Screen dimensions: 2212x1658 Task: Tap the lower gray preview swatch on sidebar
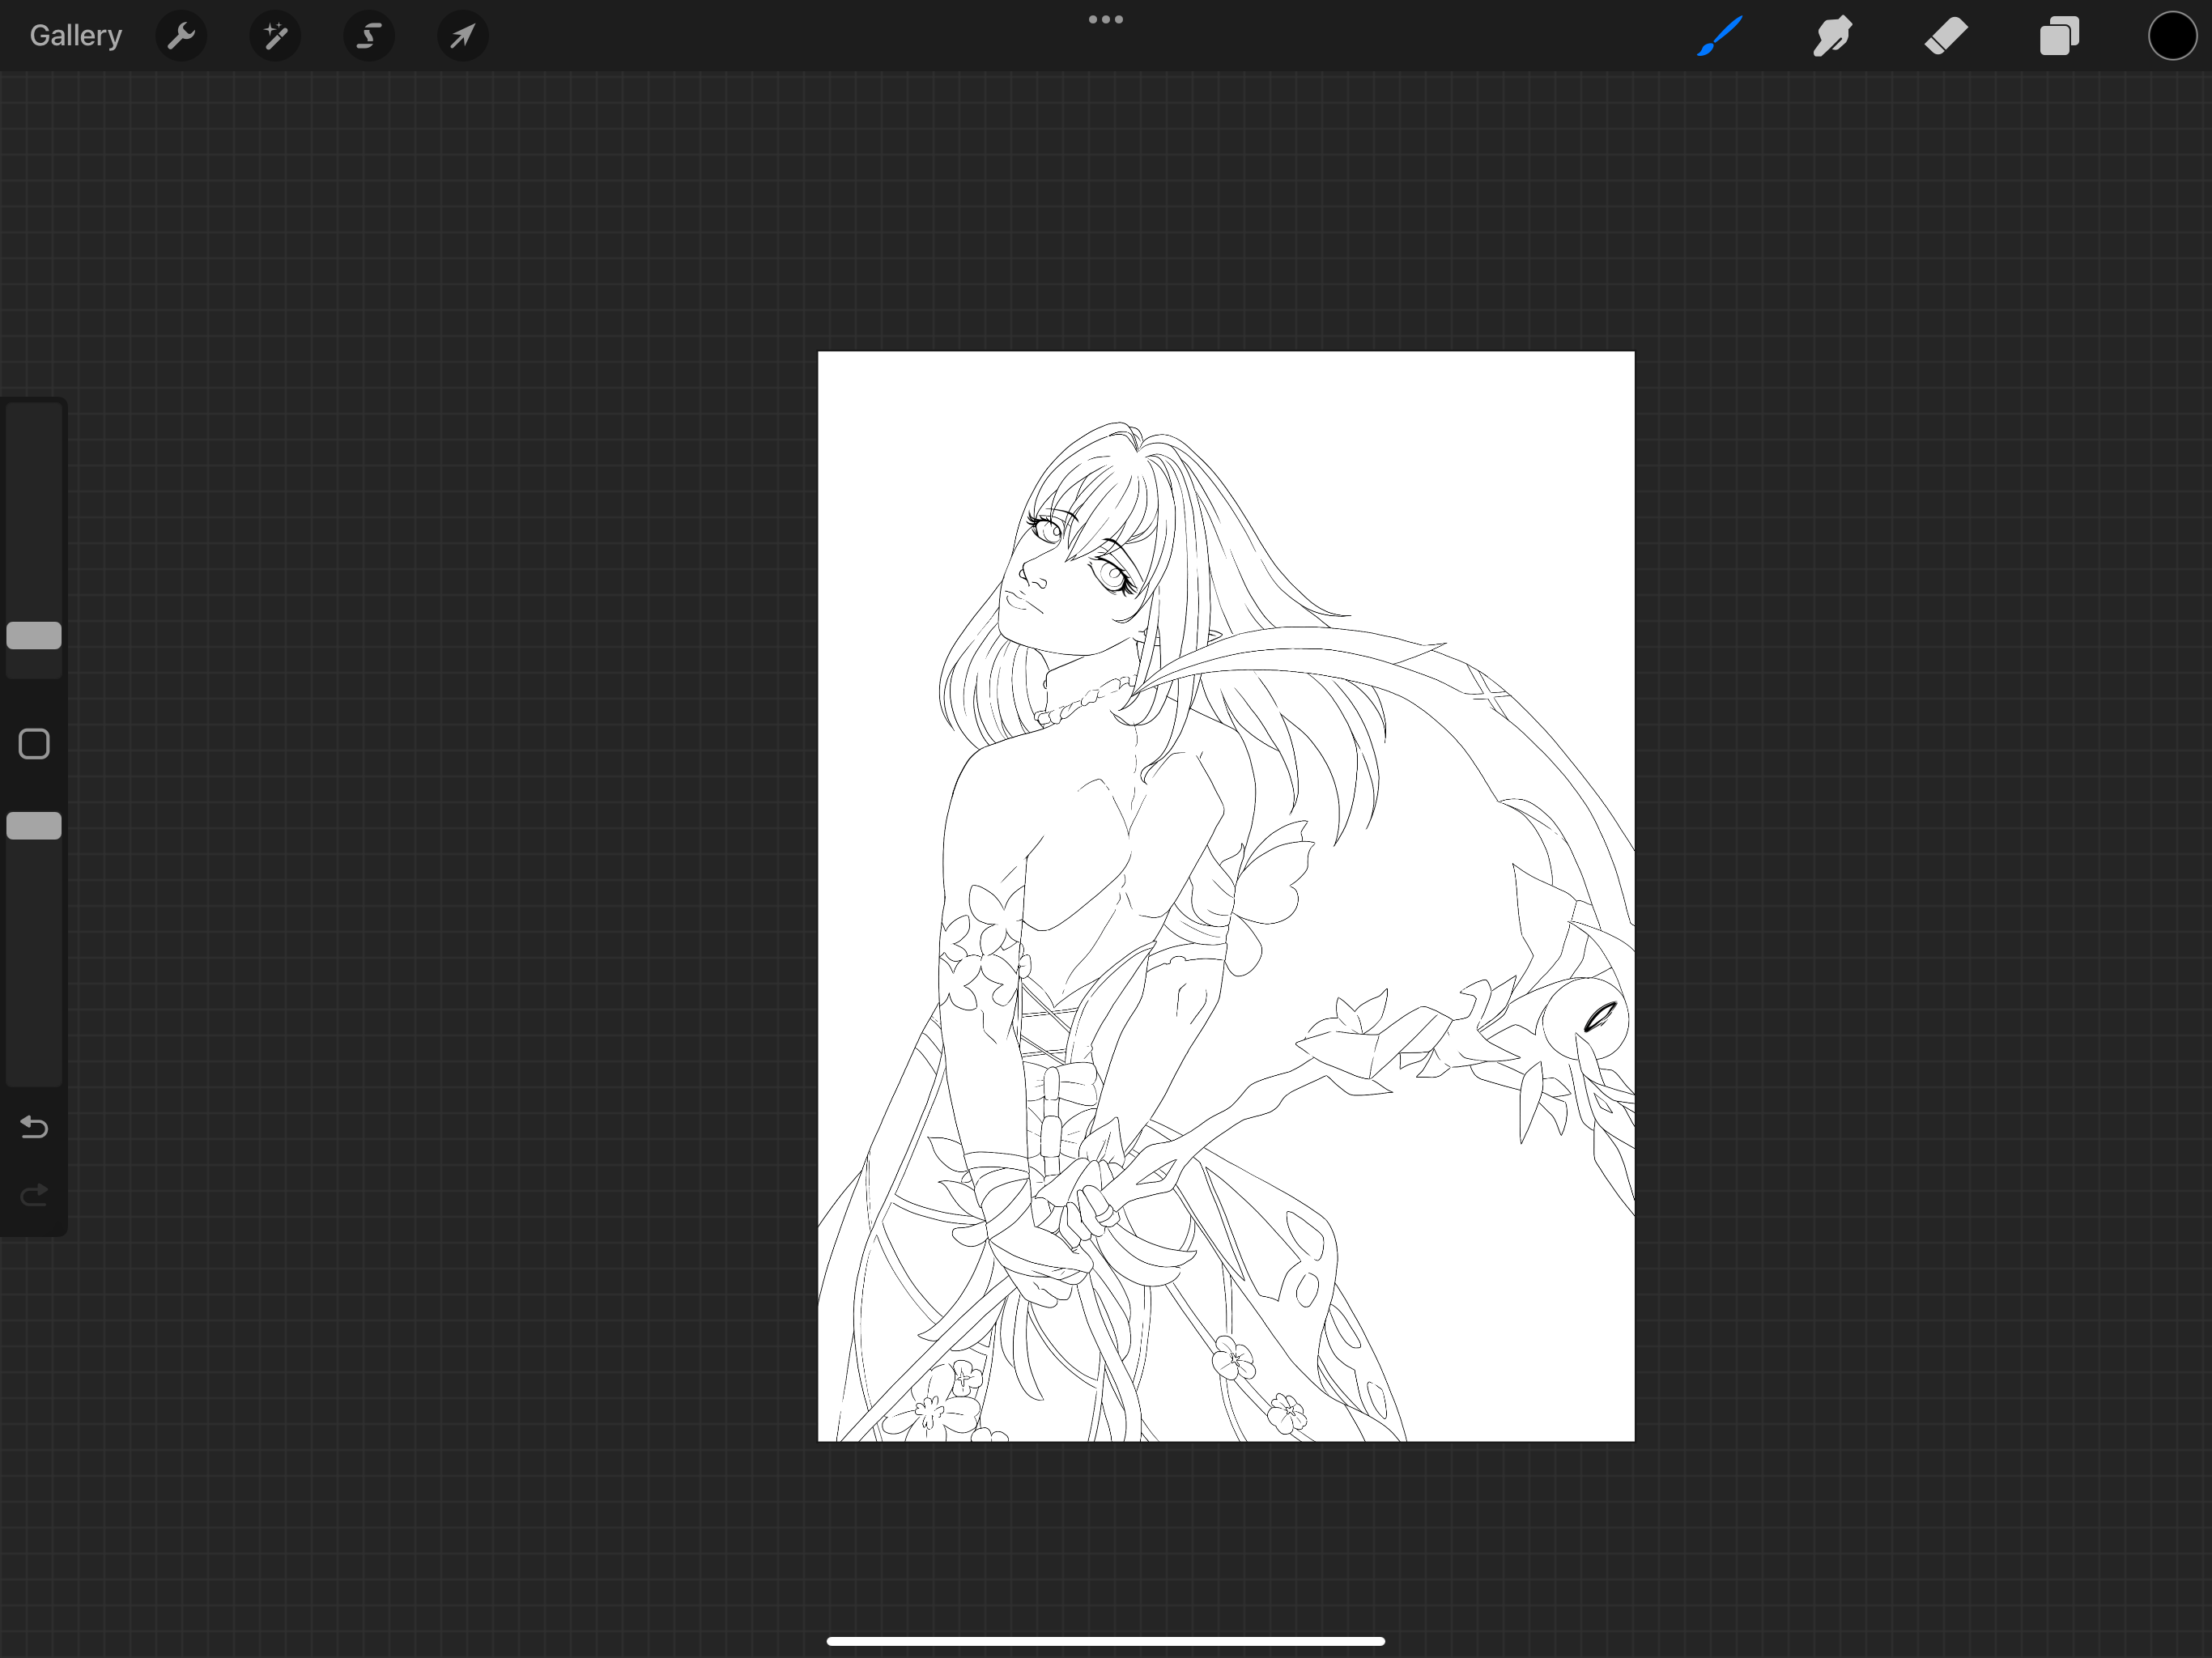(x=34, y=825)
